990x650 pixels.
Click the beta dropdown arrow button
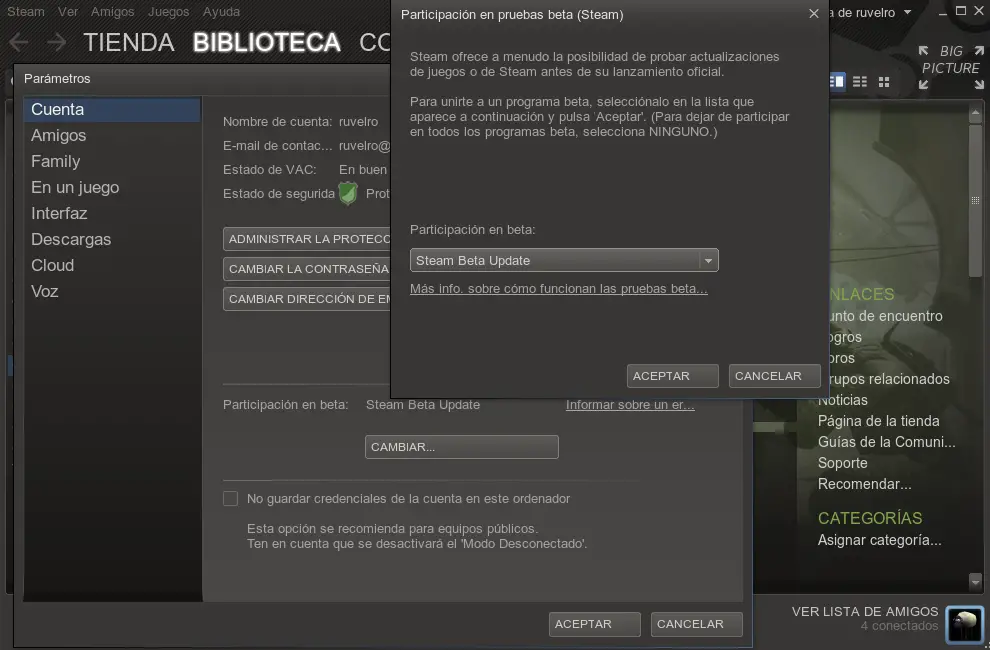click(708, 260)
